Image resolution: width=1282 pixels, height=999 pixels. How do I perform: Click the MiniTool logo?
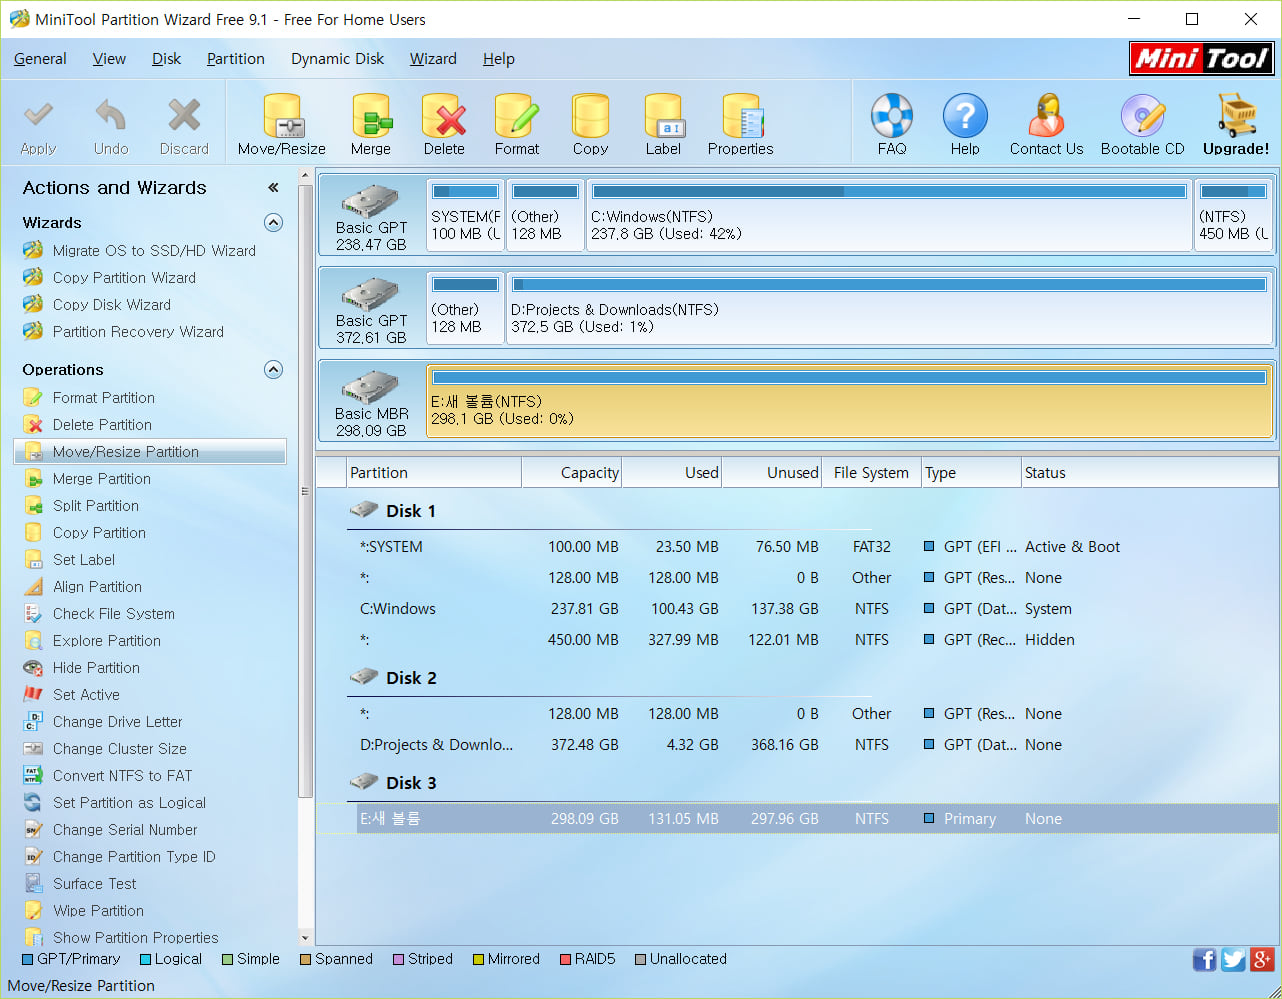coord(1201,58)
